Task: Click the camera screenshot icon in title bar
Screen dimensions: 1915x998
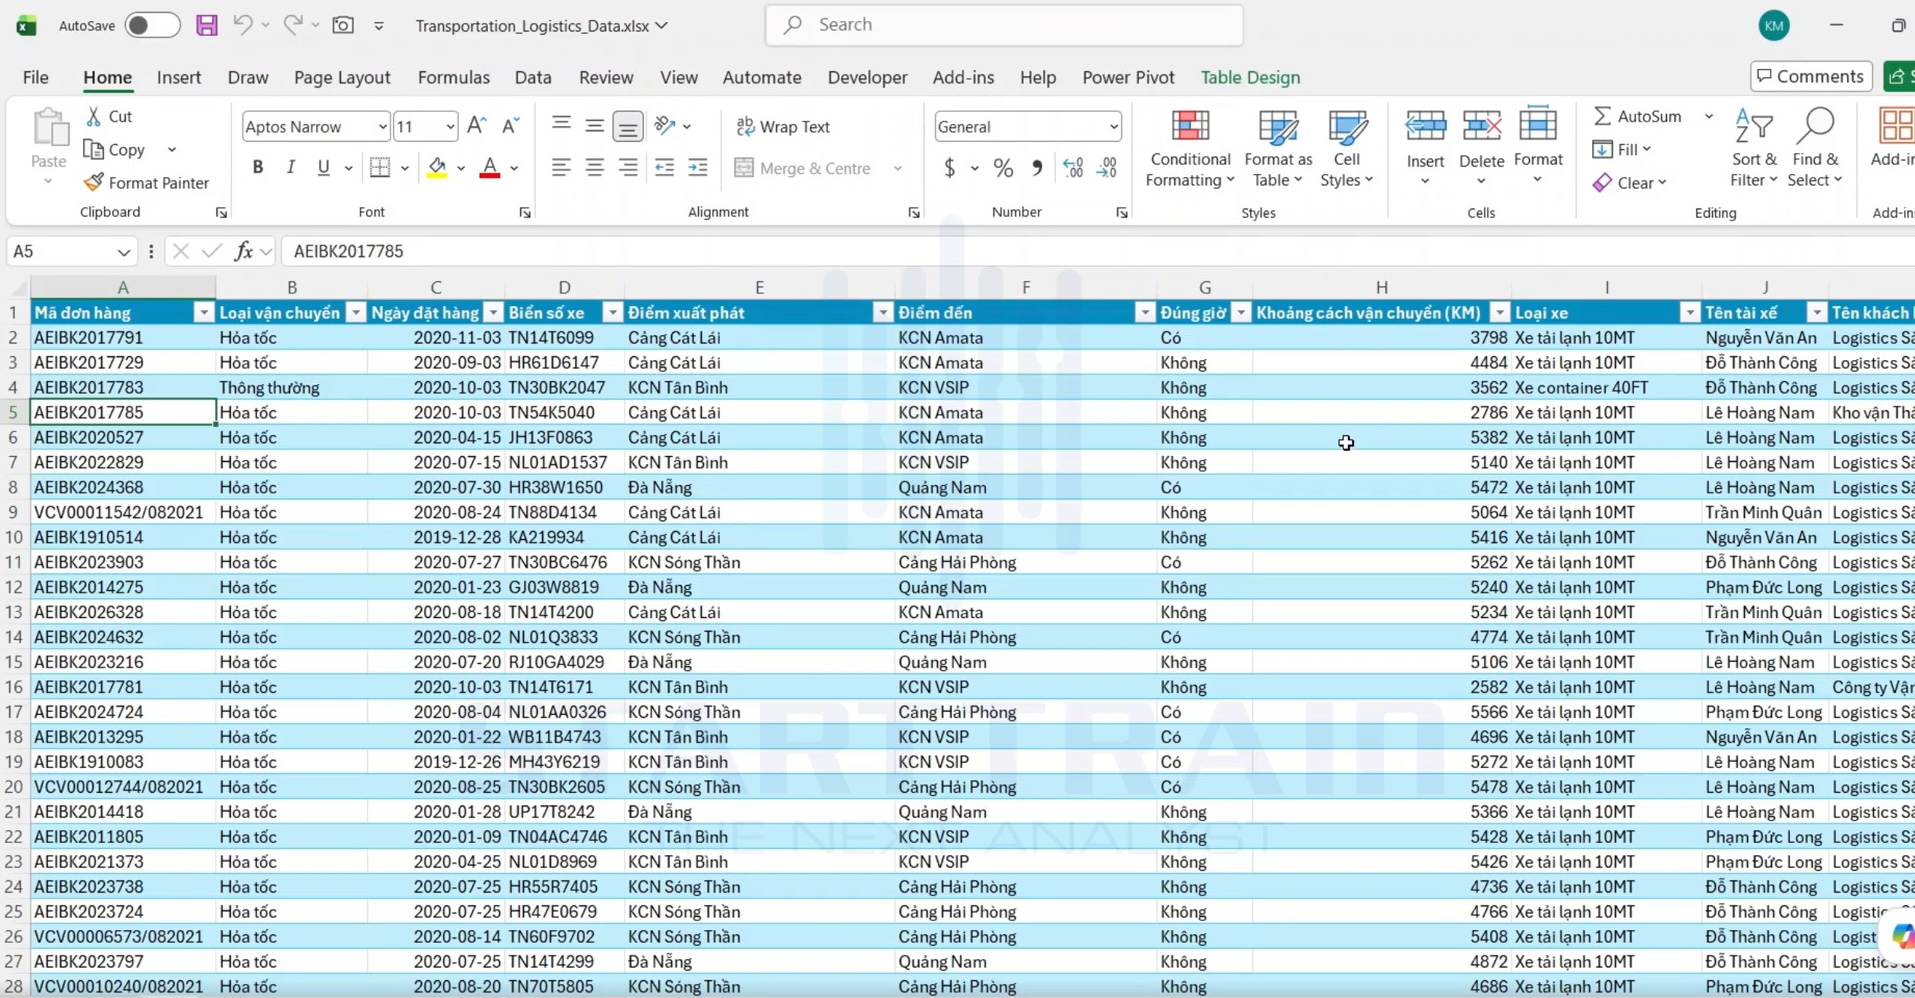Action: pos(343,25)
